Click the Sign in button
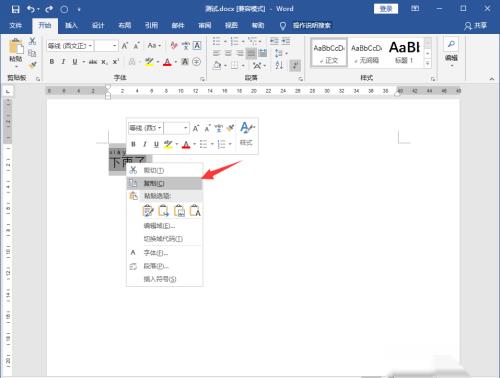The height and width of the screenshot is (378, 500). tap(386, 9)
